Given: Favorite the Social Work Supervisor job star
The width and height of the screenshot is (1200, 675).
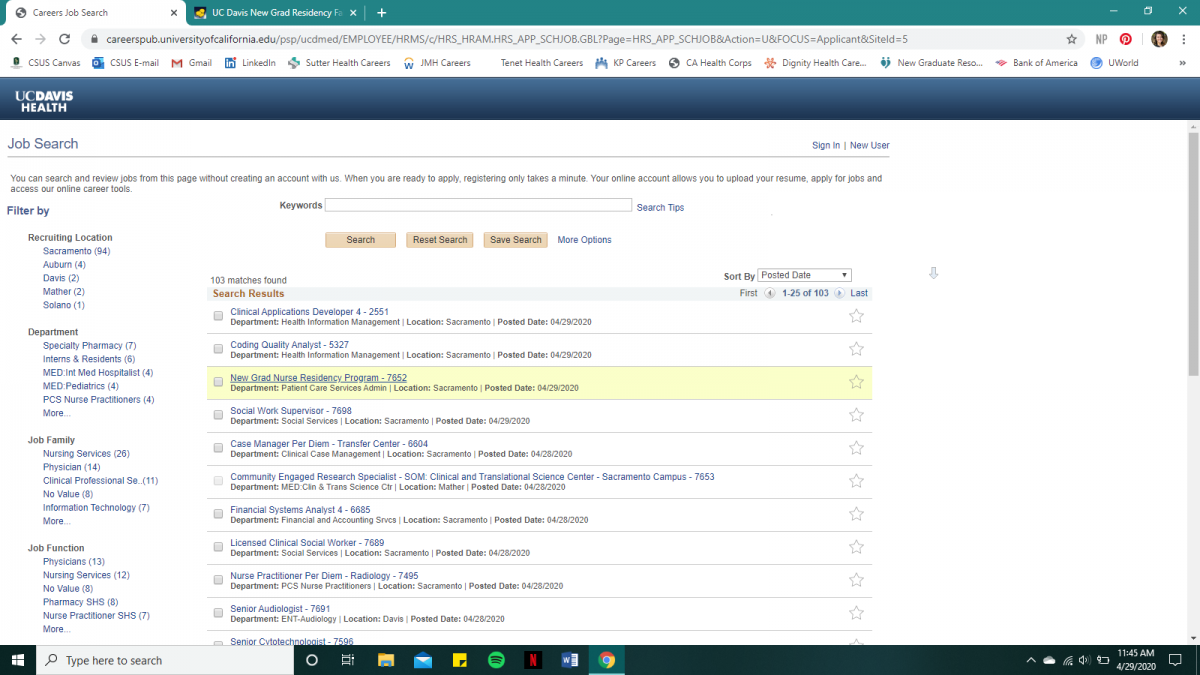Looking at the screenshot, I should pyautogui.click(x=856, y=415).
